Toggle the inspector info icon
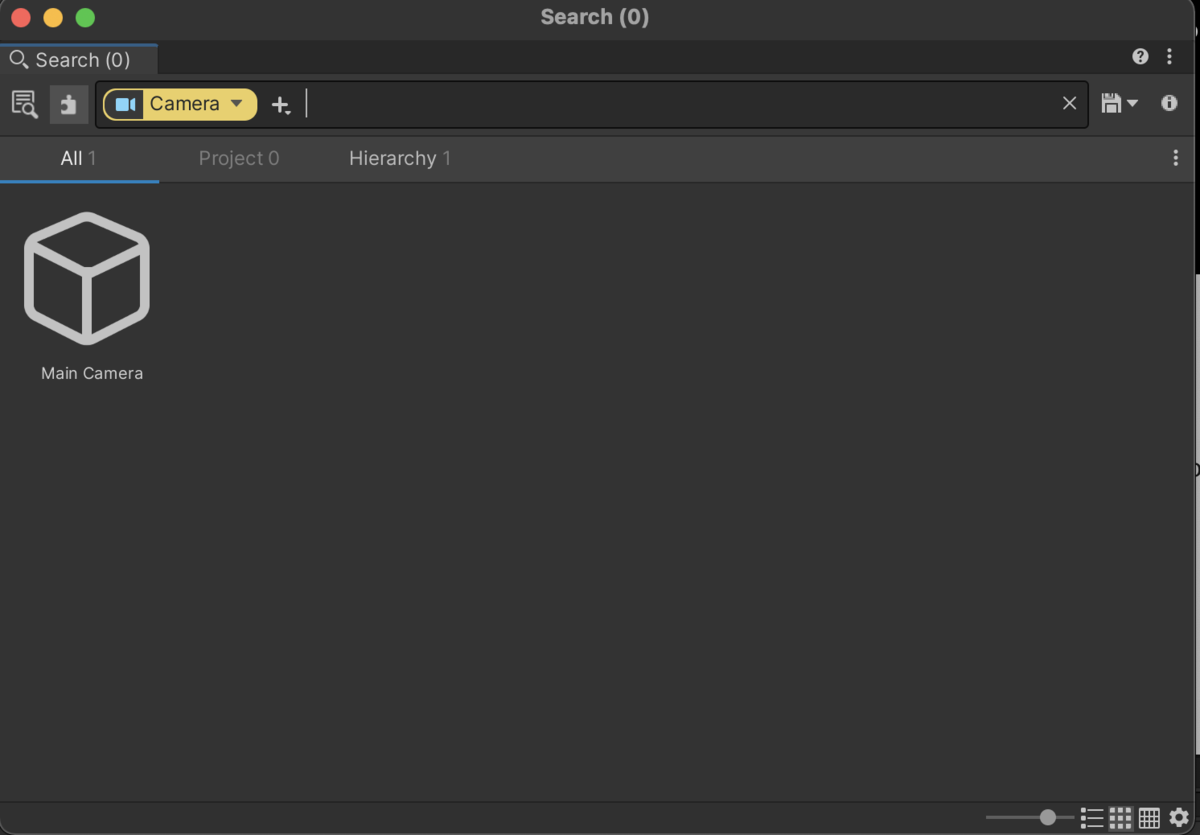1200x835 pixels. point(1169,103)
